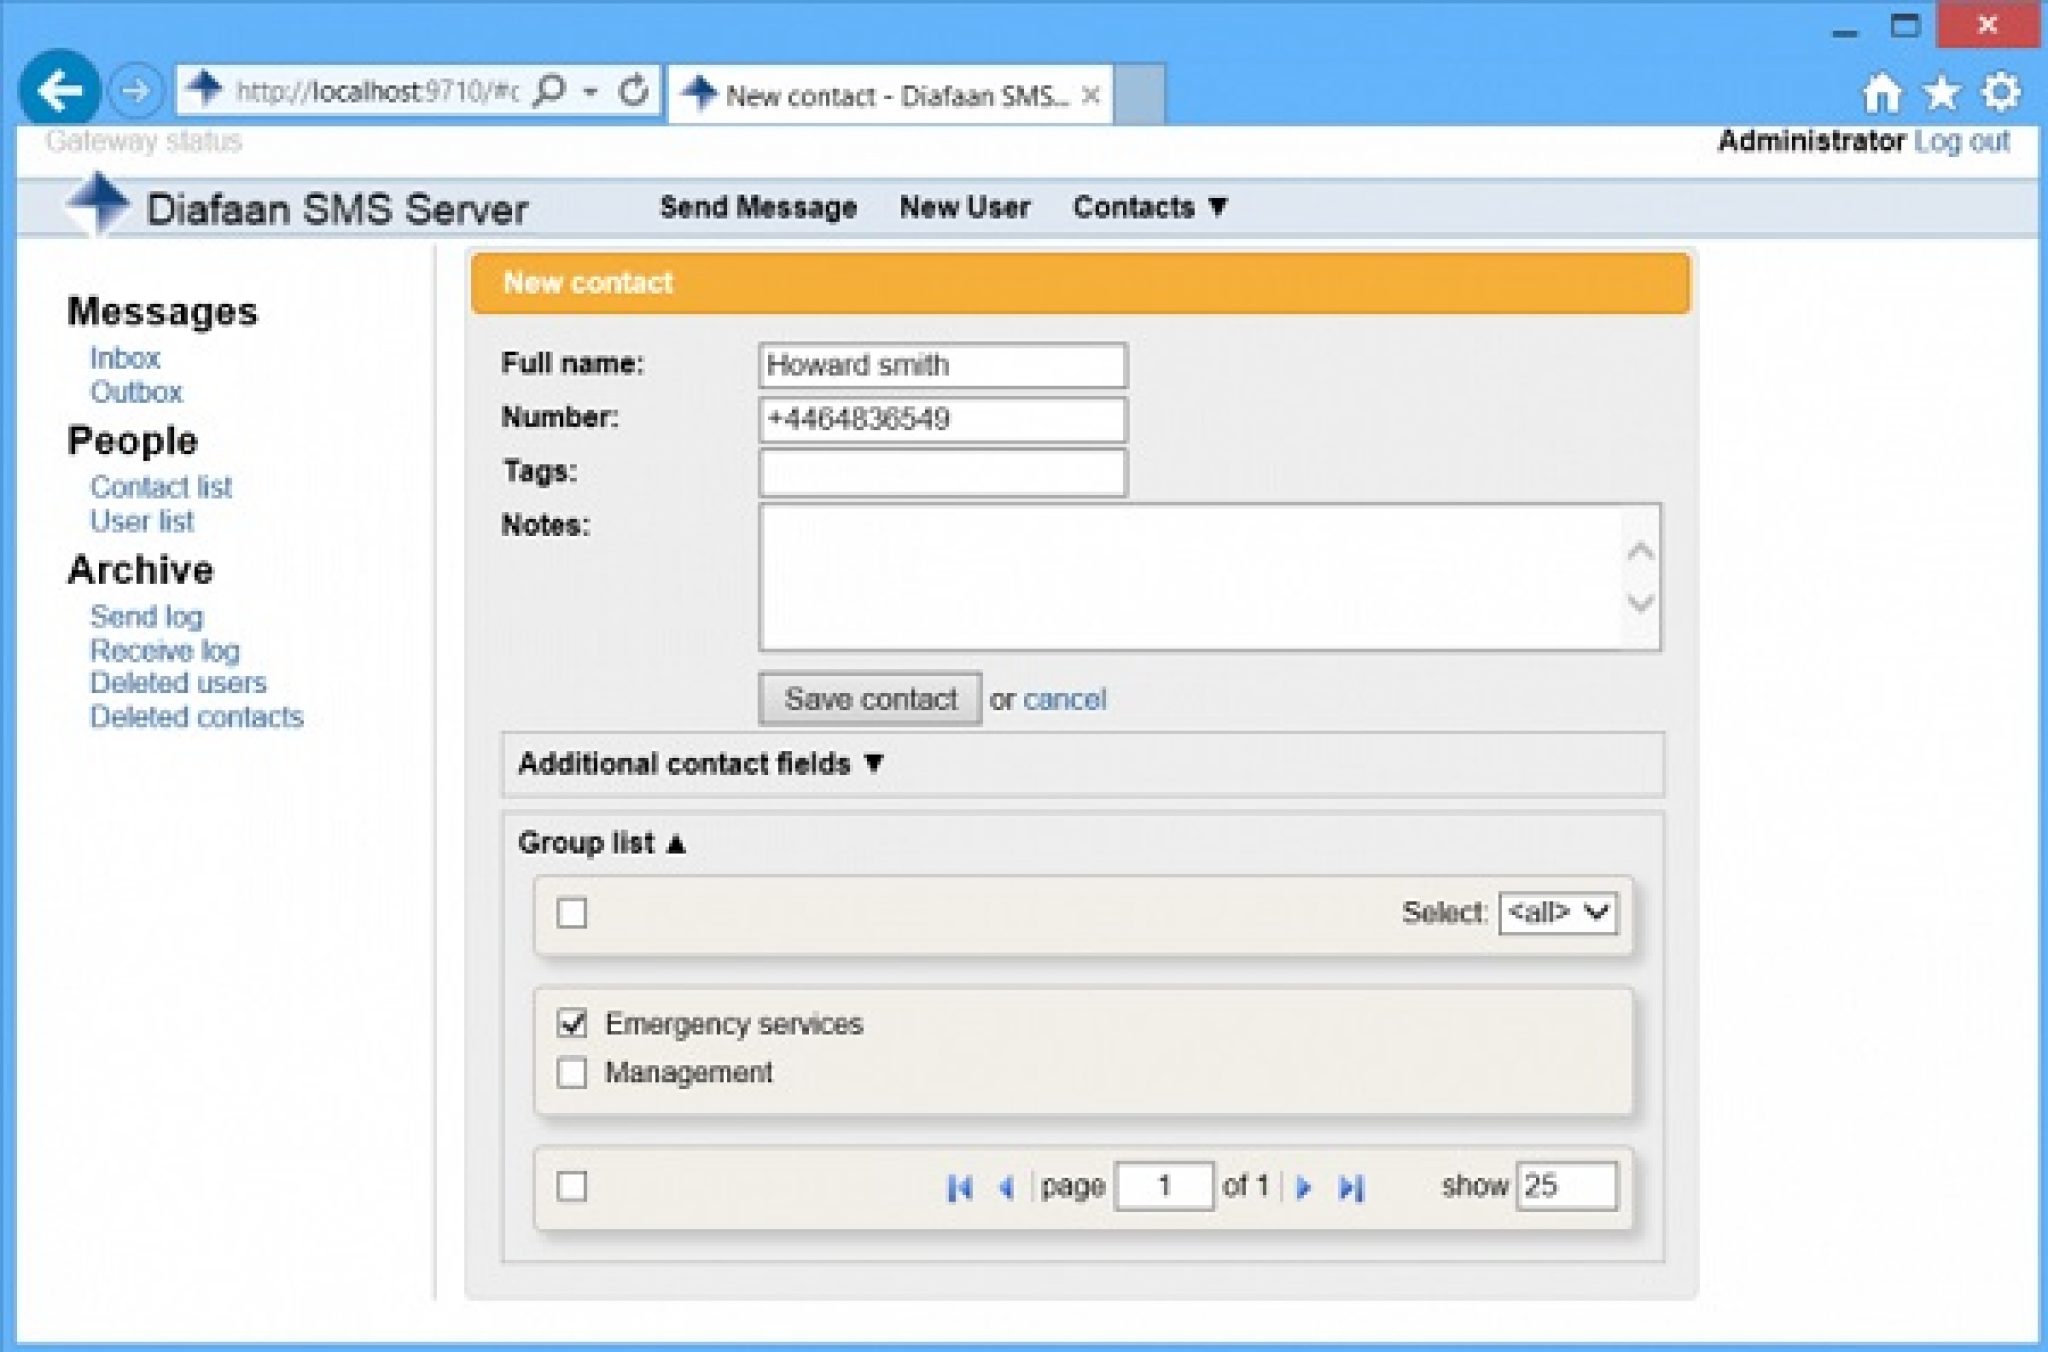
Task: Check the Management group checkbox
Action: point(571,1073)
